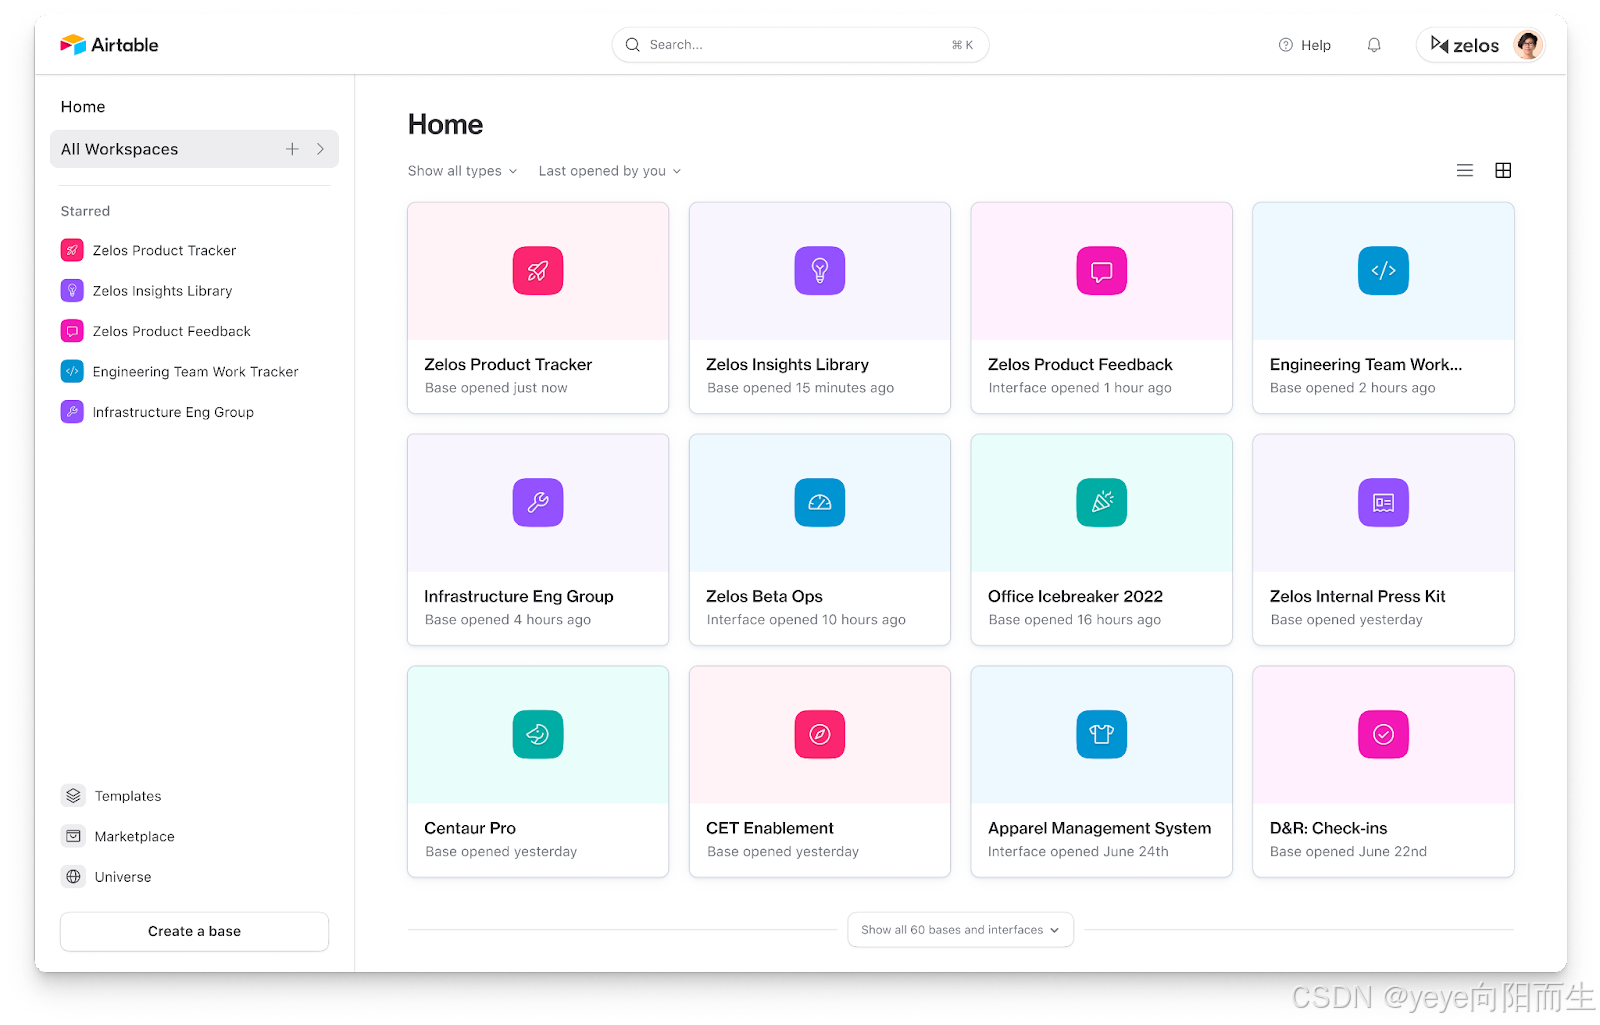1600x1025 pixels.
Task: Open the user avatar menu
Action: [1528, 45]
